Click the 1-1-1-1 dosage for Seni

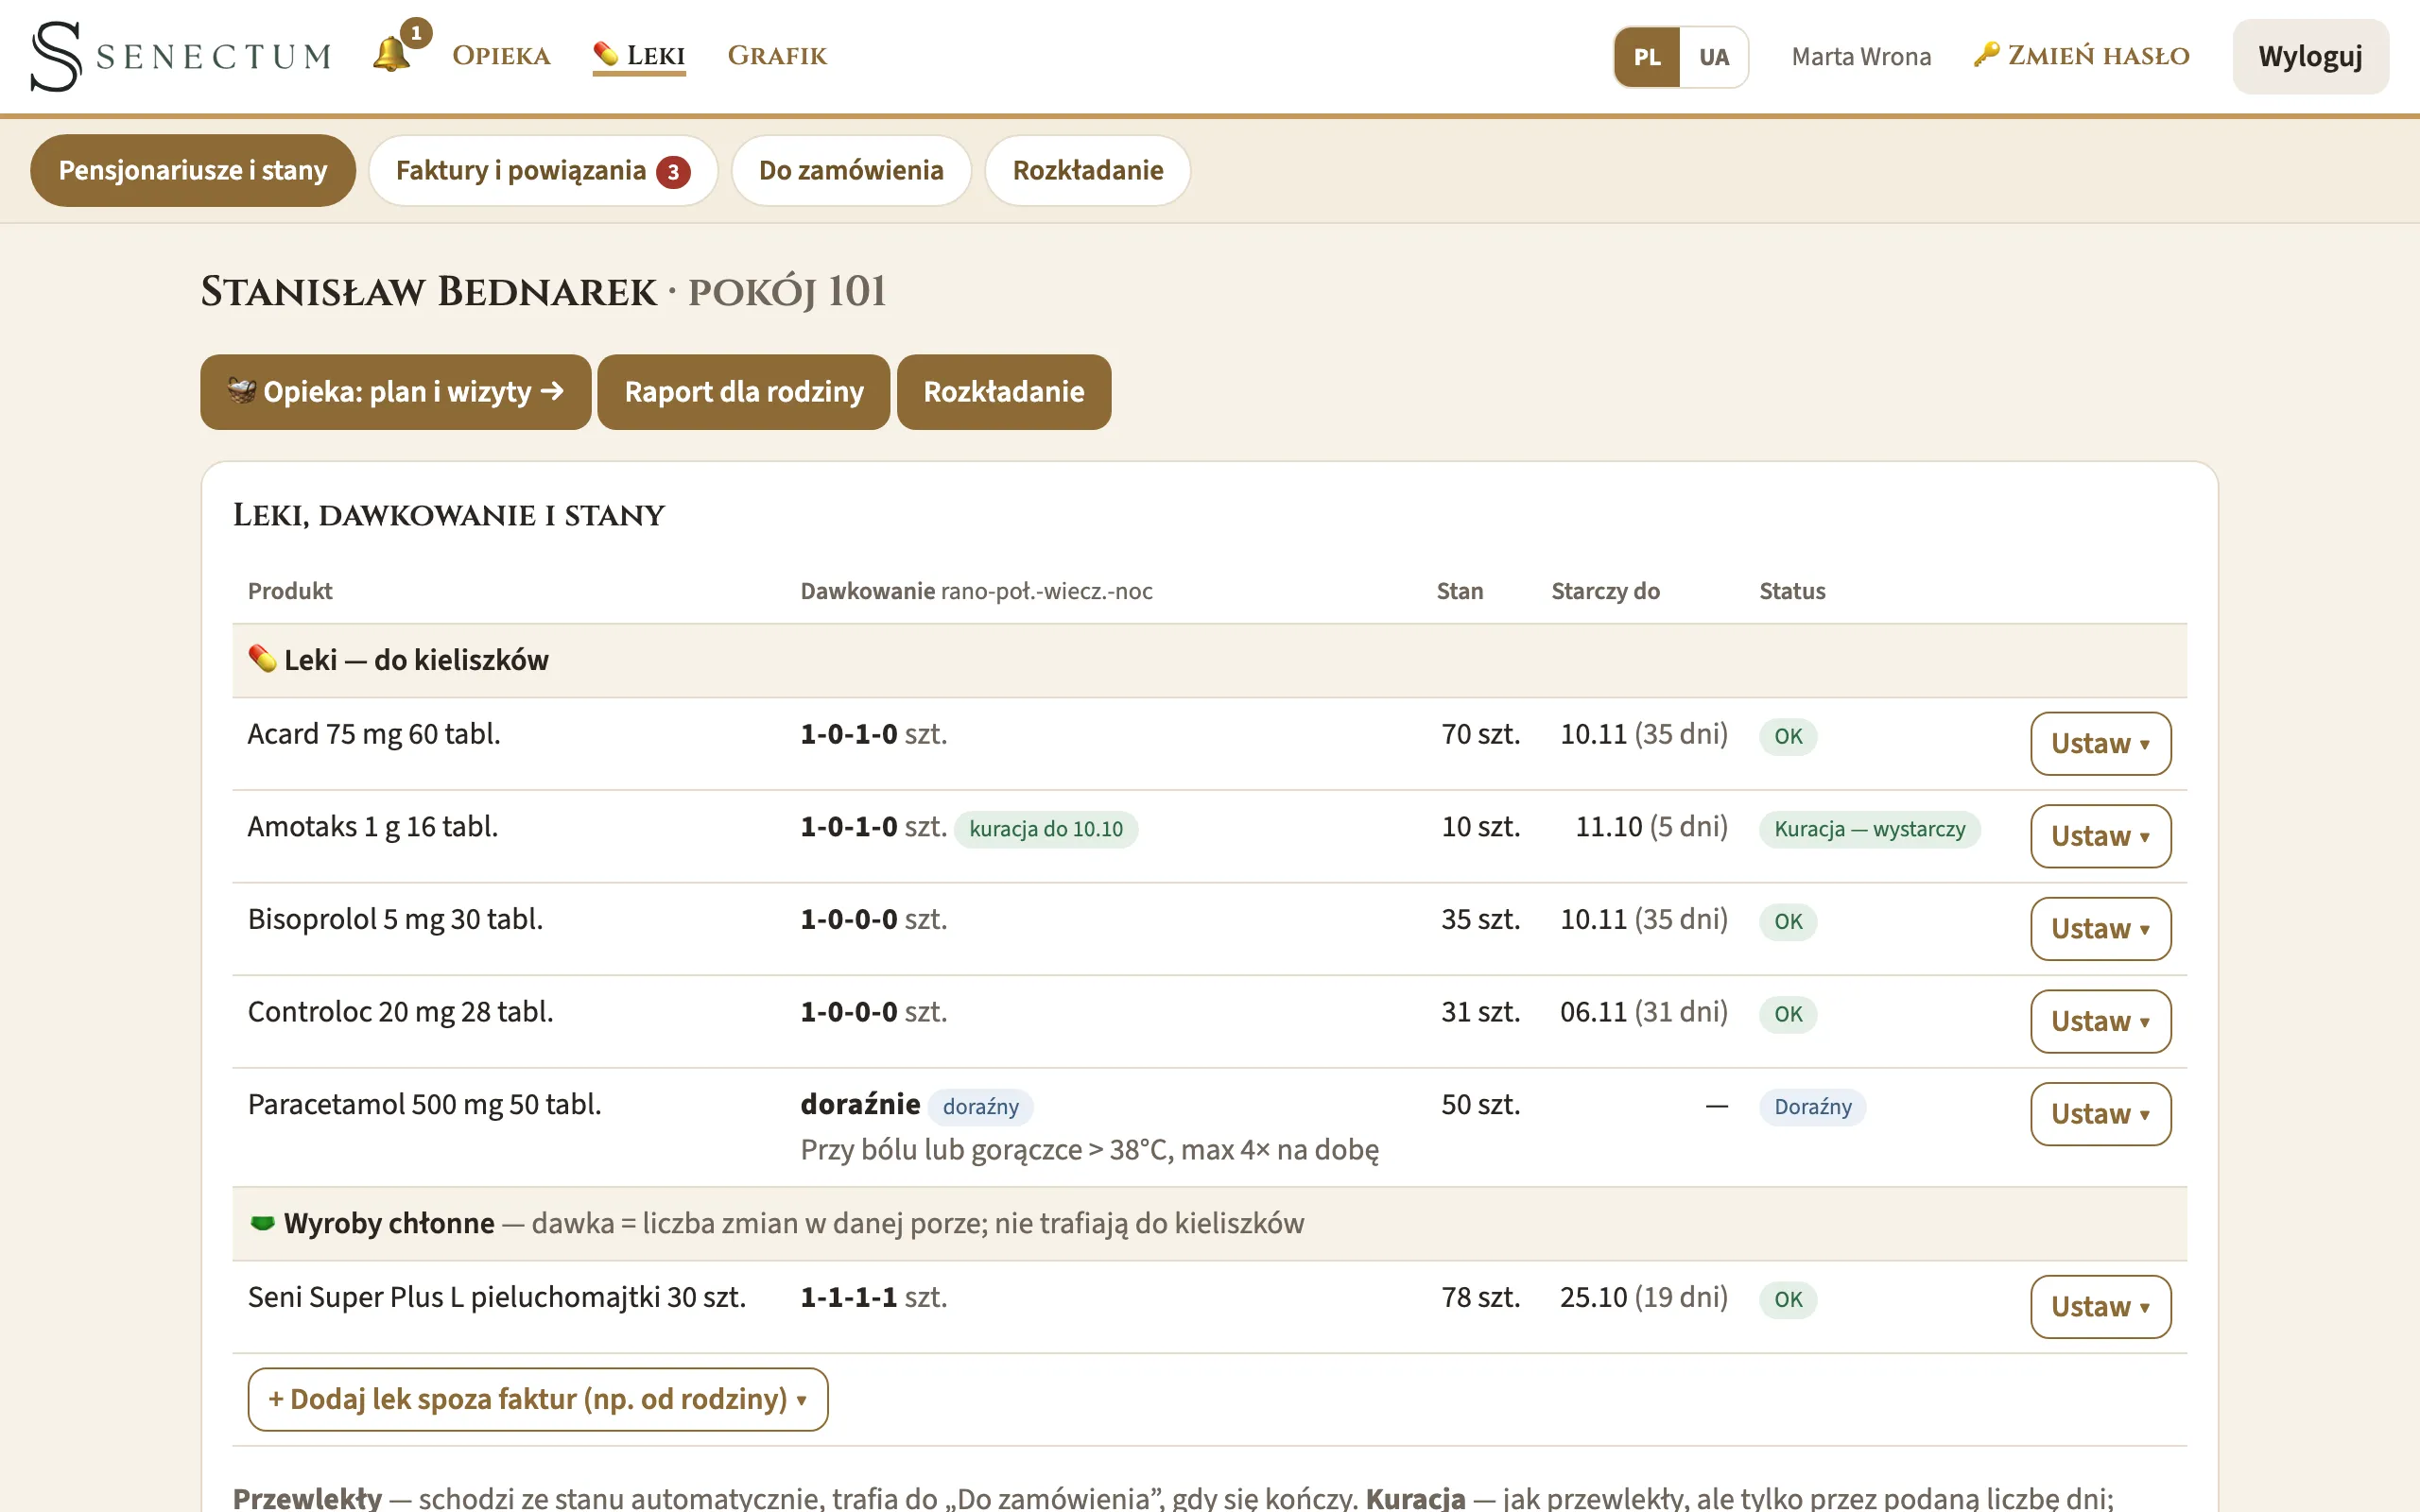point(848,1297)
